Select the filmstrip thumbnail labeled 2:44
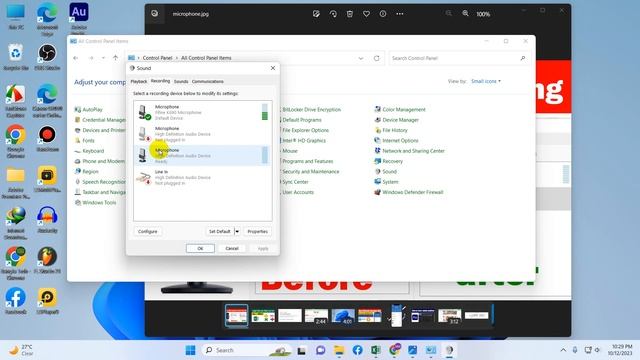The height and width of the screenshot is (360, 640). (x=316, y=316)
